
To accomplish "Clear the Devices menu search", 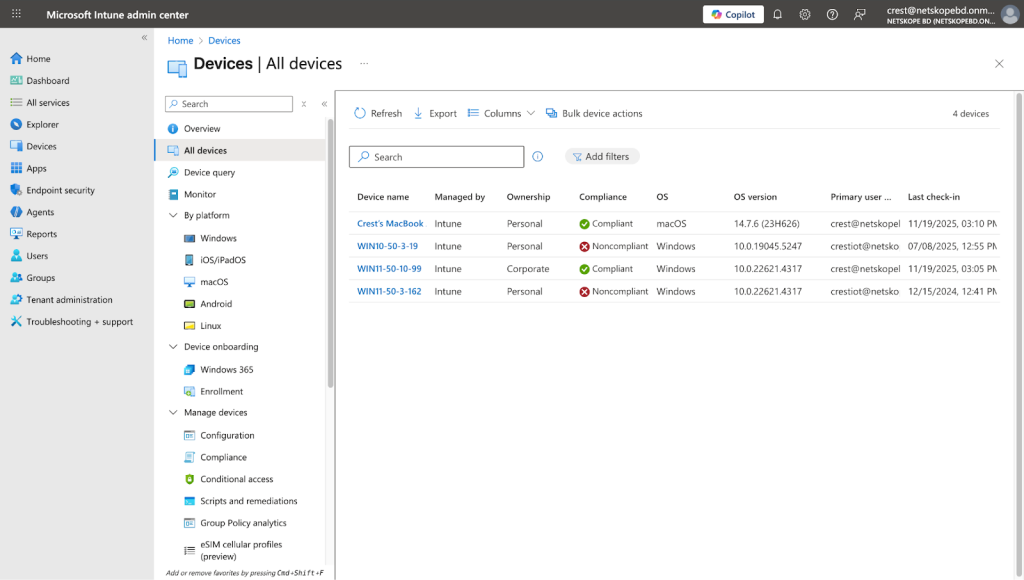I will coord(304,104).
